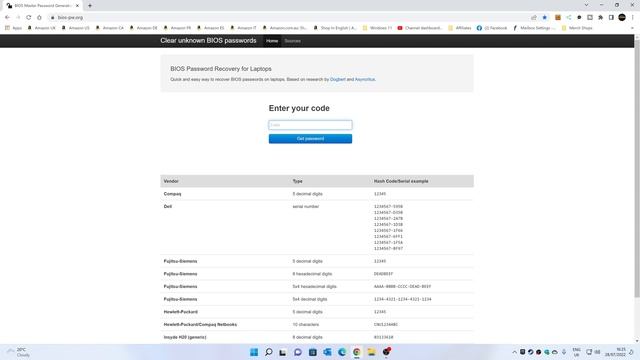Open the Microsoft Edge taskbar icon
Screen dimensions: 640x360
342,352
